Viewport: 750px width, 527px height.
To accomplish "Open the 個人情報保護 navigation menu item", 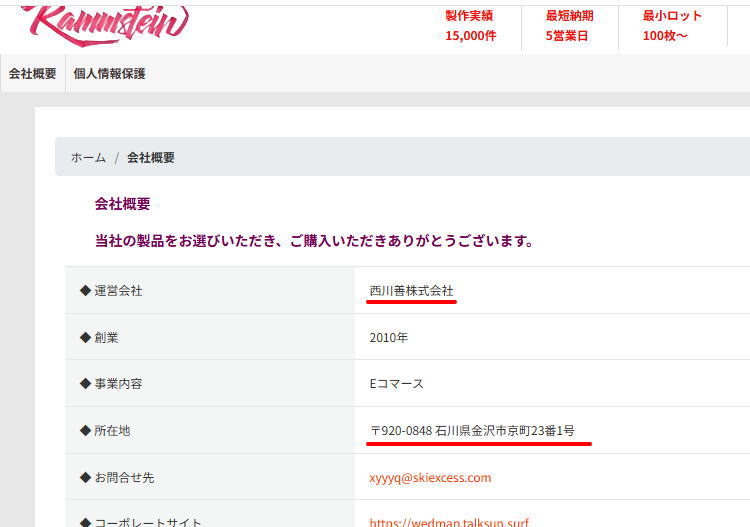I will coord(109,73).
